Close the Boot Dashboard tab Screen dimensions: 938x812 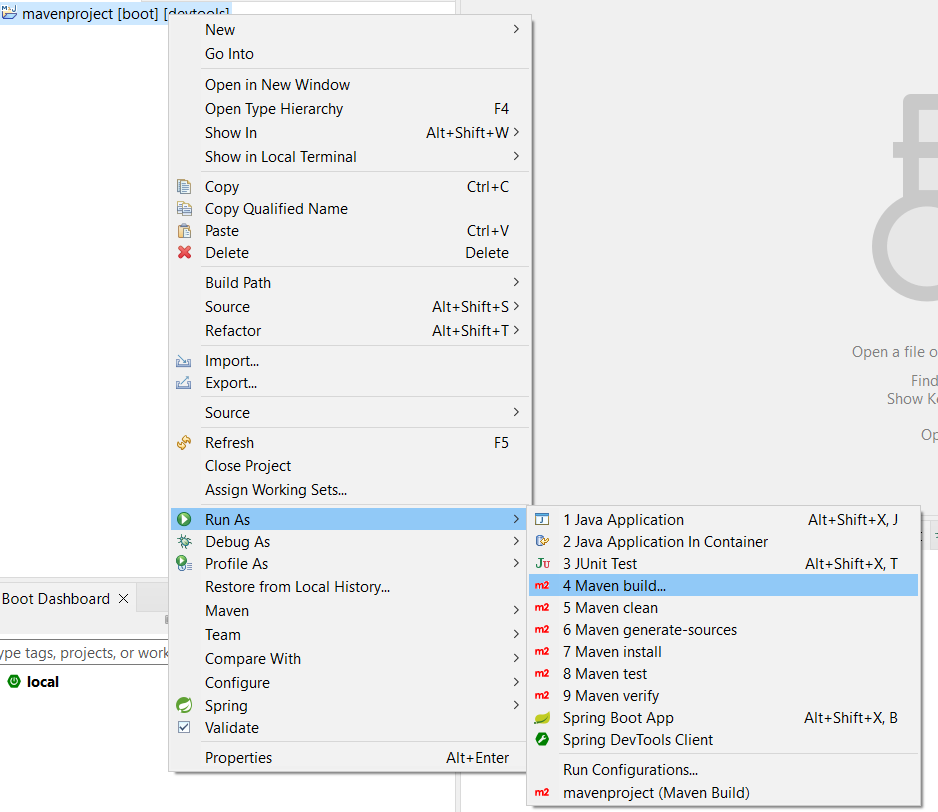tap(124, 598)
